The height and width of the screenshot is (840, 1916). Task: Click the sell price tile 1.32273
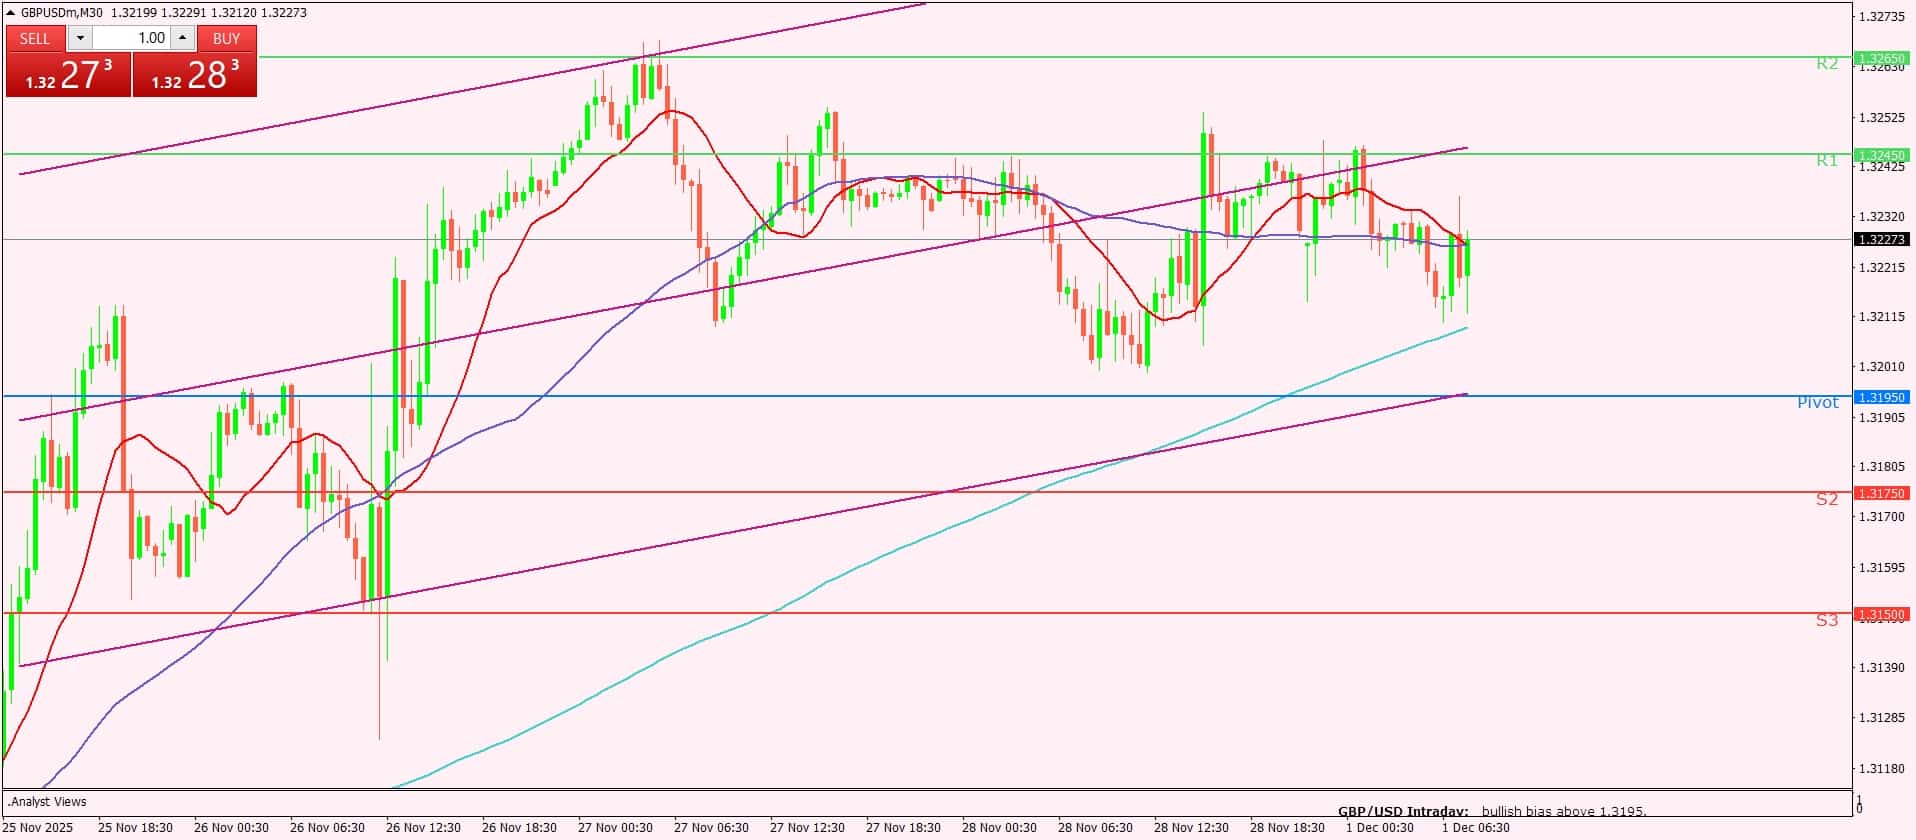68,75
